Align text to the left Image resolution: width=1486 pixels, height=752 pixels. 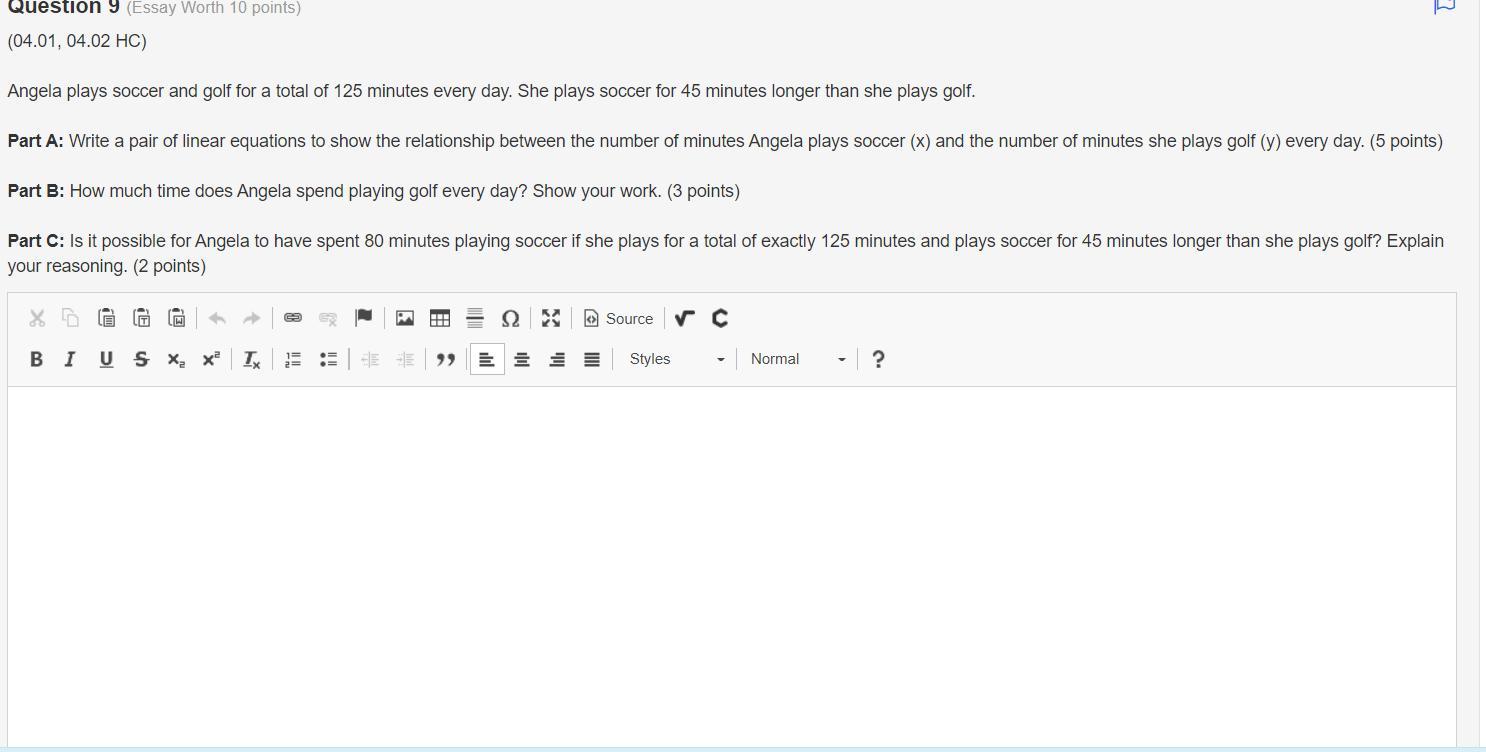(x=487, y=359)
